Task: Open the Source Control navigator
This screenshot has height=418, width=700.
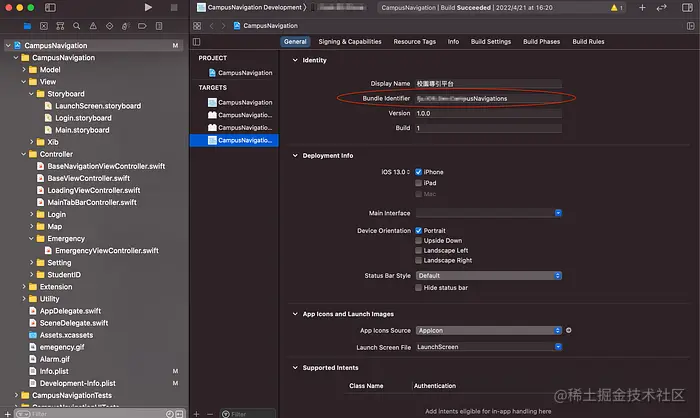Action: pos(44,26)
